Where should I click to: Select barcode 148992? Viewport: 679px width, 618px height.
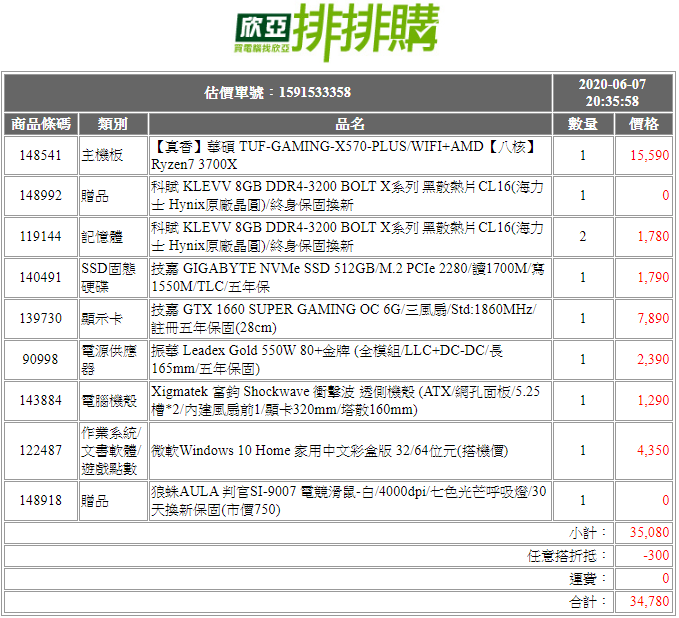(41, 196)
